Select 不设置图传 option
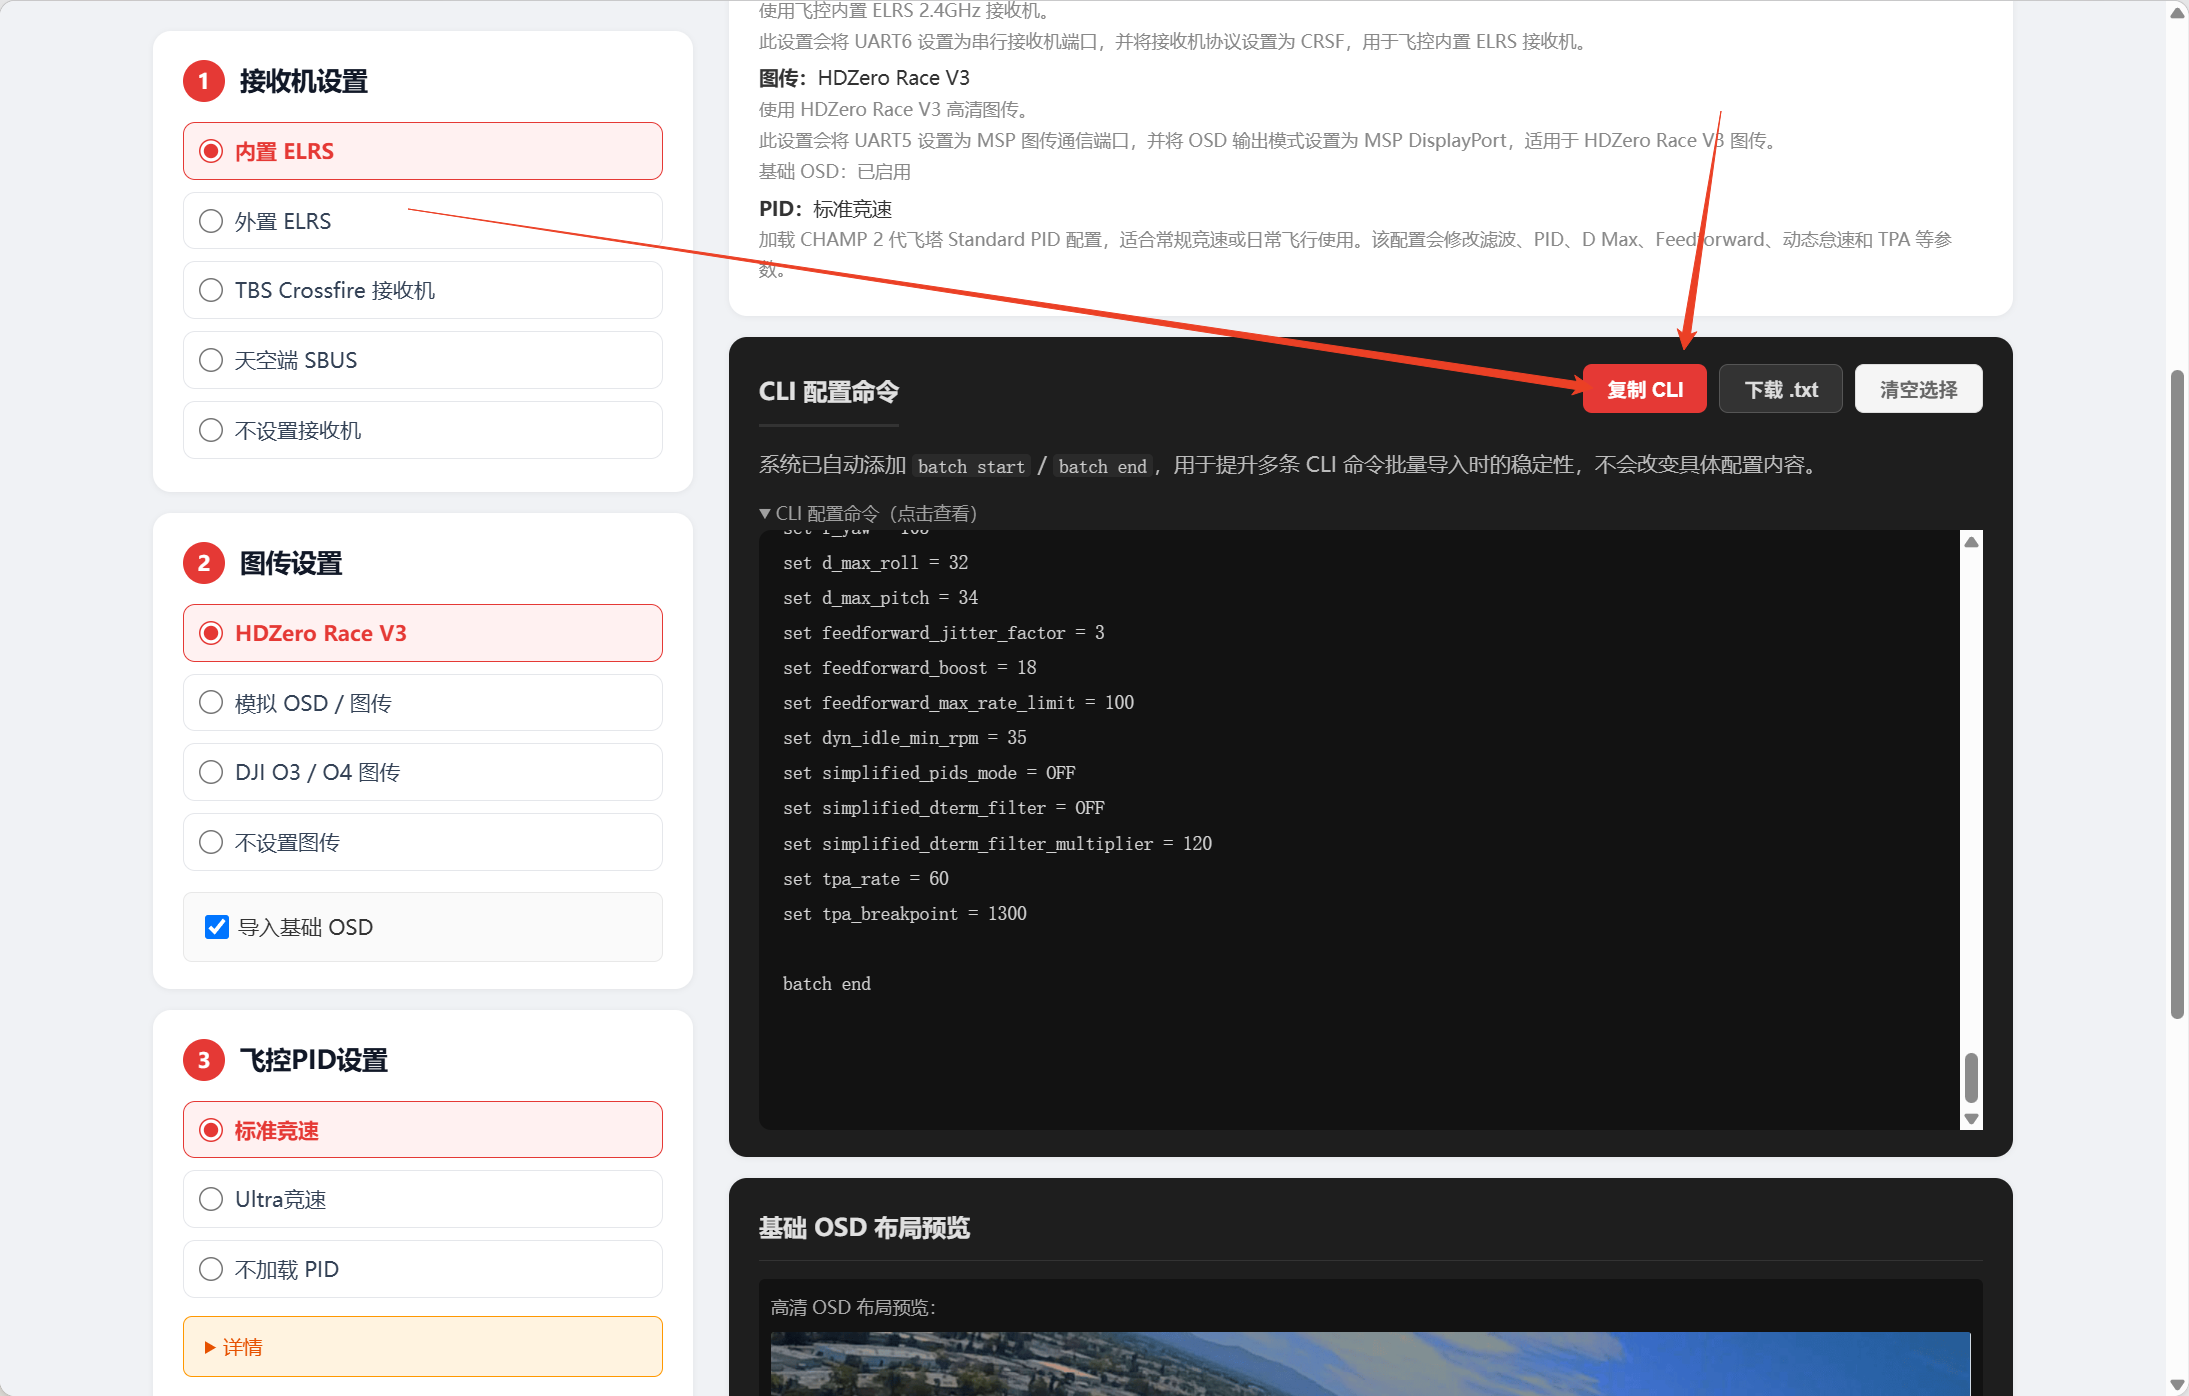This screenshot has height=1396, width=2189. click(423, 842)
